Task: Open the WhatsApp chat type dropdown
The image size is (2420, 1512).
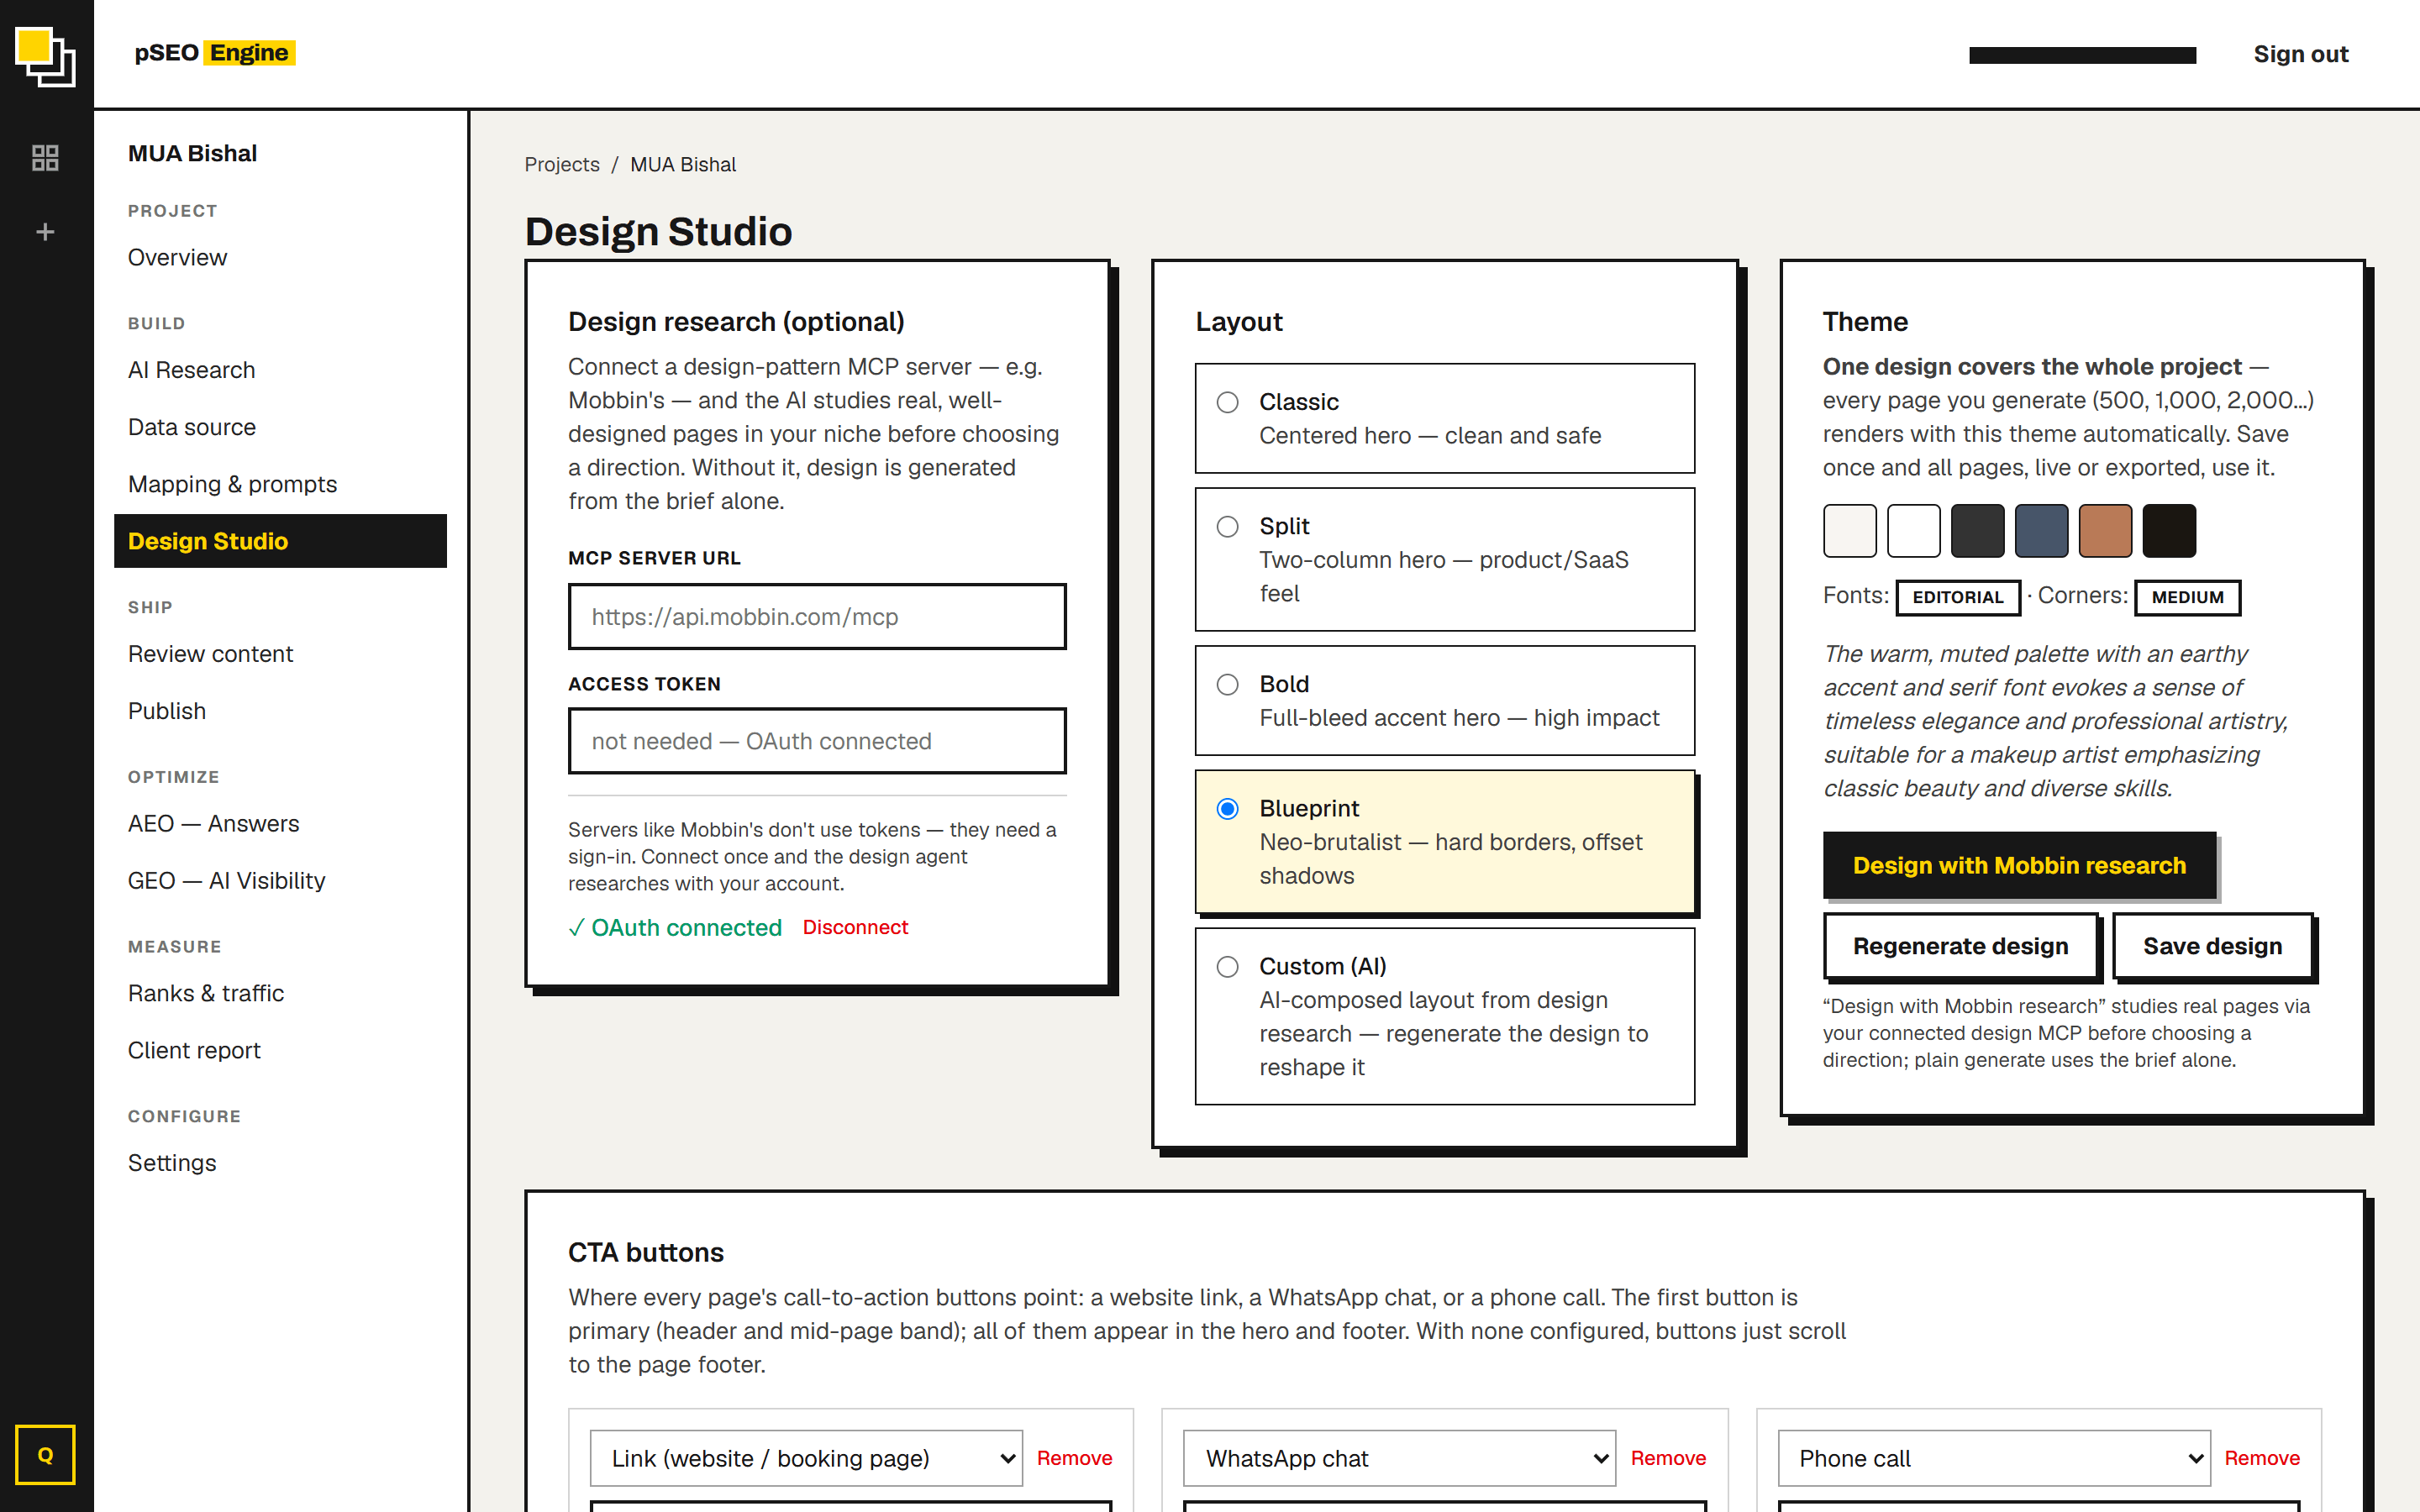Action: click(x=1399, y=1458)
